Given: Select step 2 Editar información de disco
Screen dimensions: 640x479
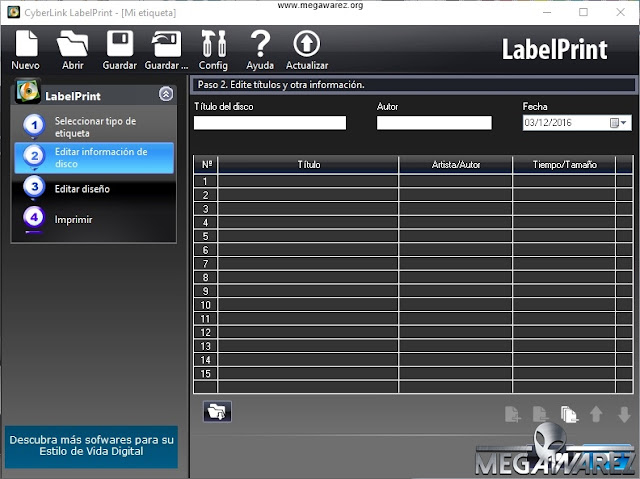Looking at the screenshot, I should pyautogui.click(x=94, y=158).
